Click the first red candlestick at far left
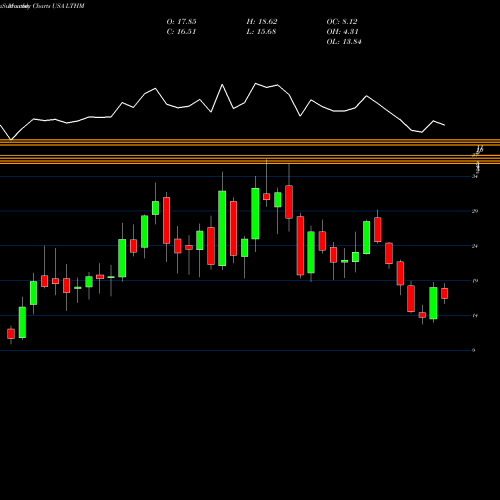This screenshot has height=500, width=500. pyautogui.click(x=11, y=334)
